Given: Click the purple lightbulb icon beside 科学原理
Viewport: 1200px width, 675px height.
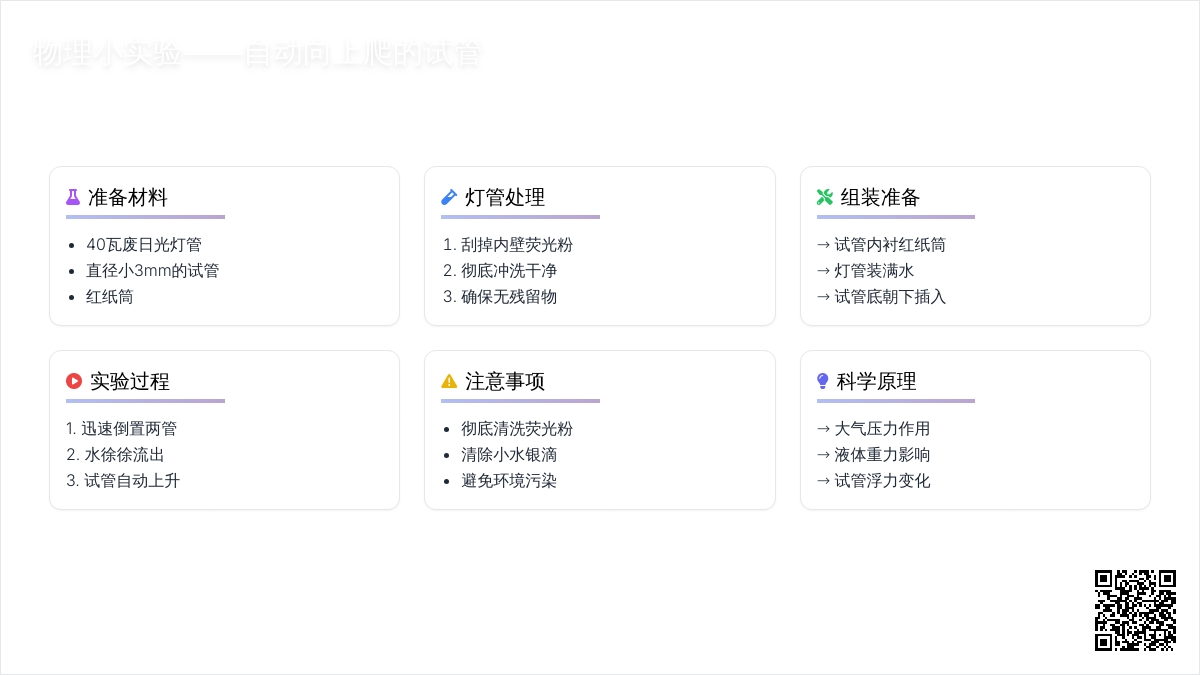Looking at the screenshot, I should [823, 381].
